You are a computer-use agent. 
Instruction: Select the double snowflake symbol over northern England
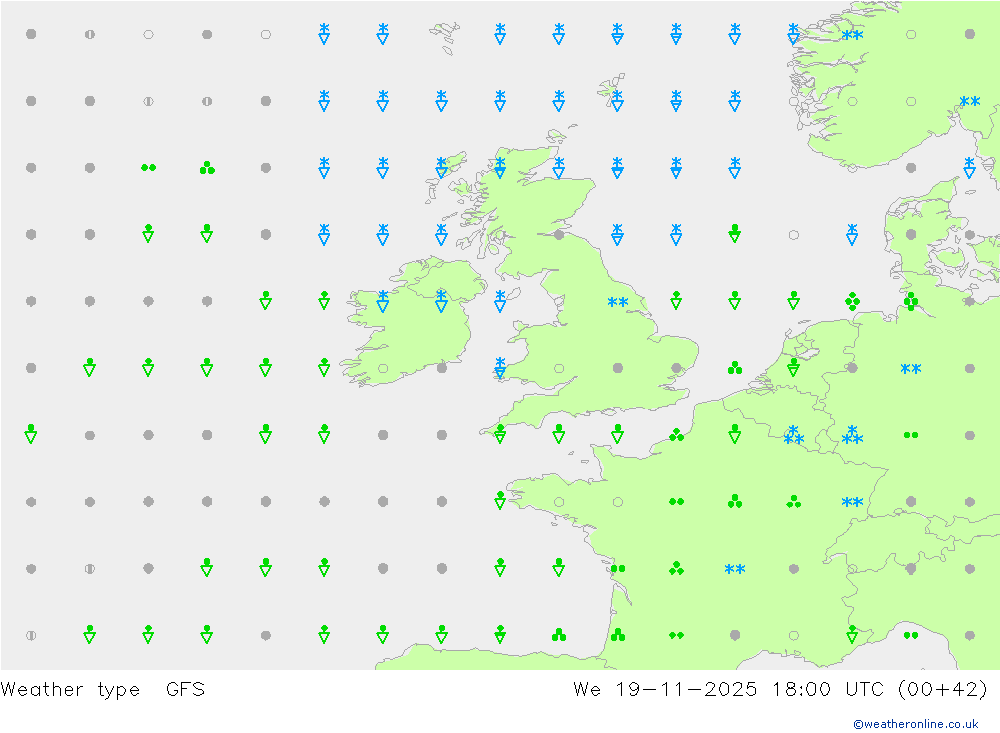coord(617,302)
